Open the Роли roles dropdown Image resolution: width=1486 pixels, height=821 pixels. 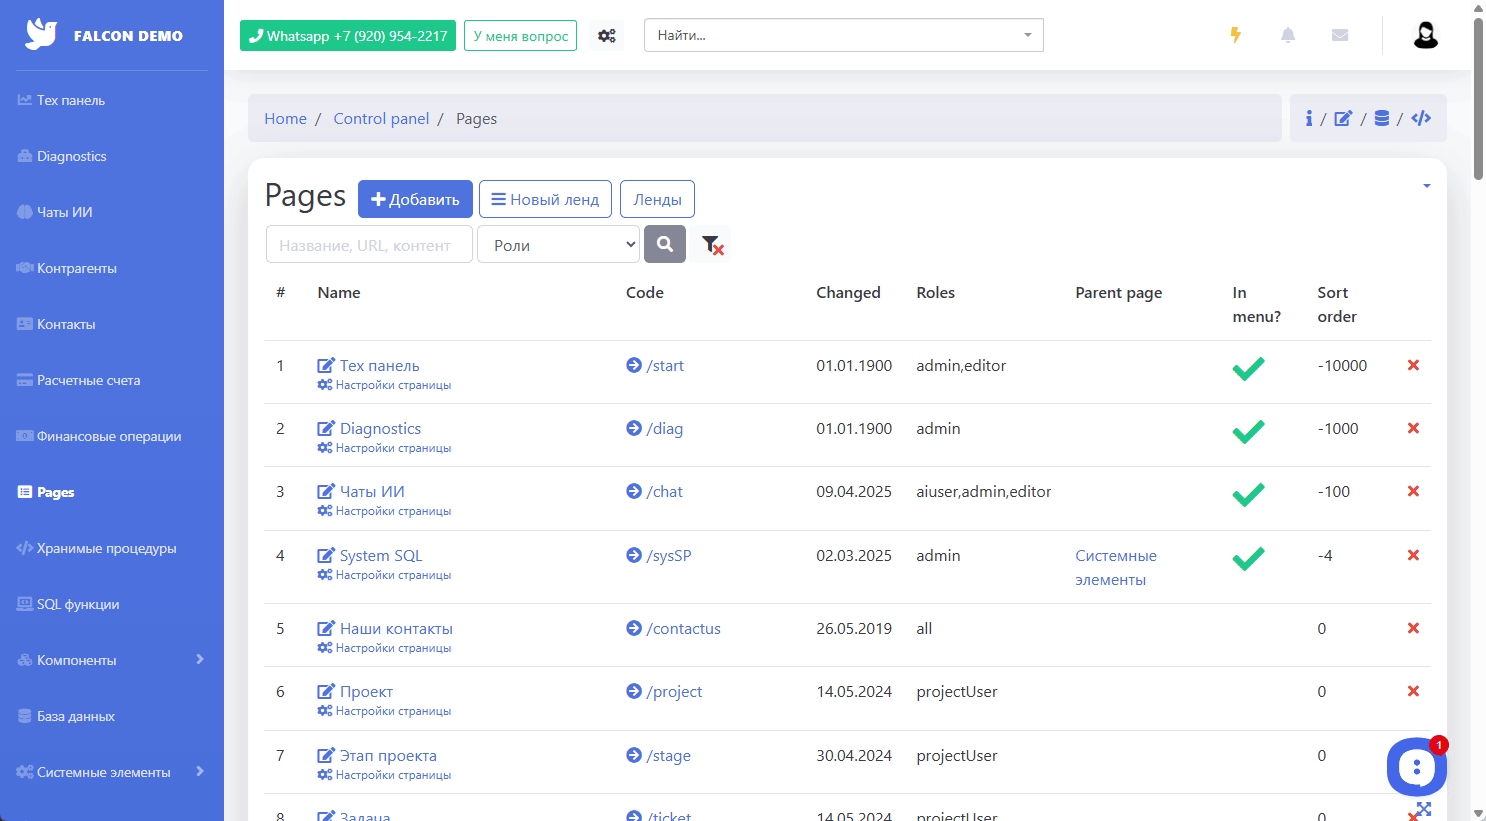pyautogui.click(x=558, y=244)
